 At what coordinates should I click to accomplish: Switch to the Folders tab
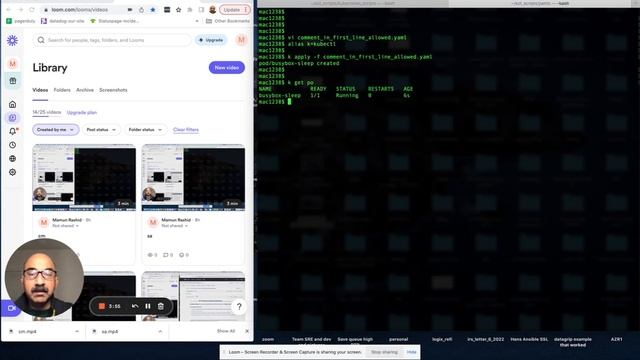coord(62,90)
